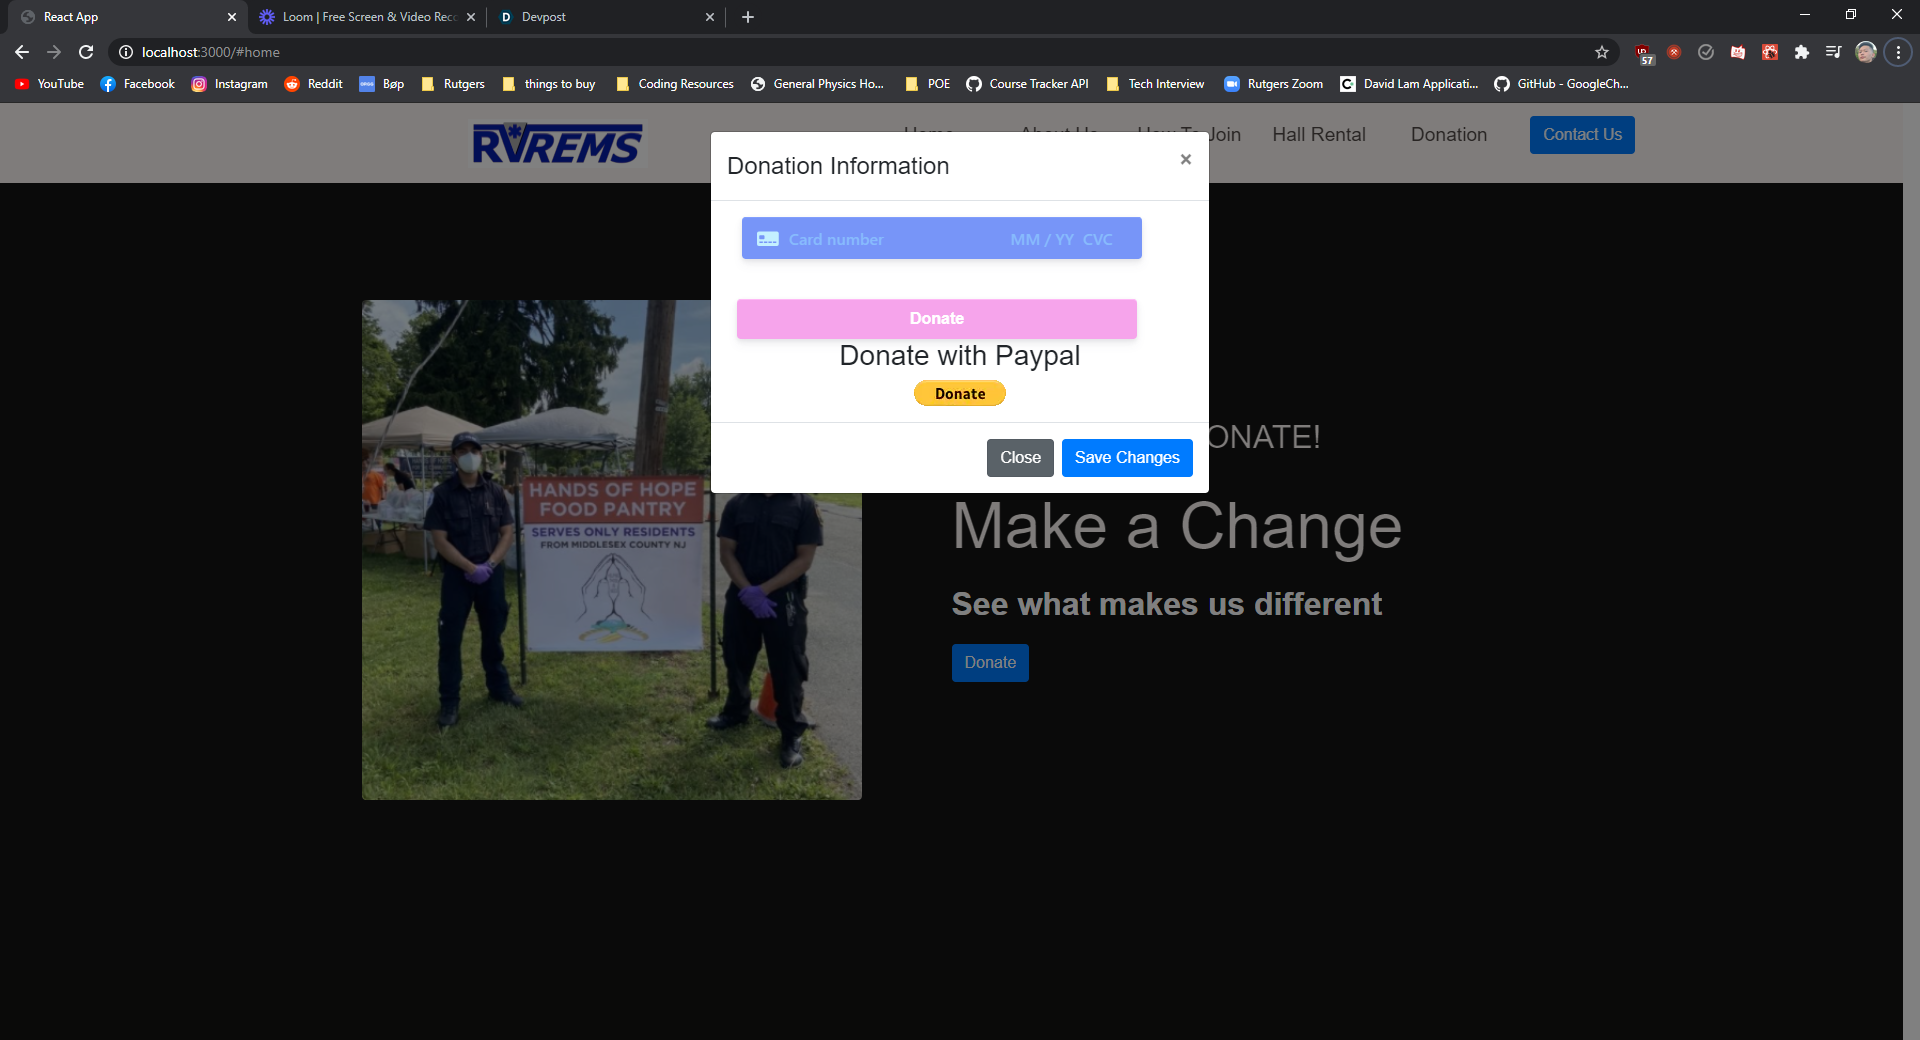
Task: Go forward in browser history
Action: 54,52
